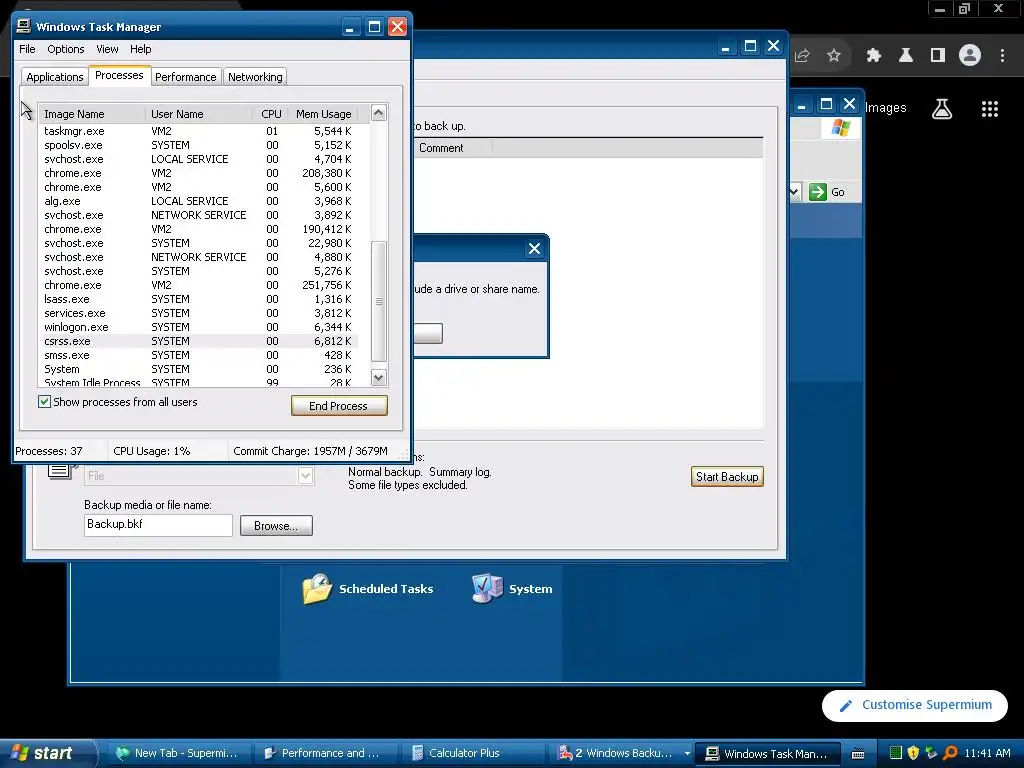Open Performance and Maintenance taskbar button
This screenshot has width=1024, height=768.
point(325,754)
